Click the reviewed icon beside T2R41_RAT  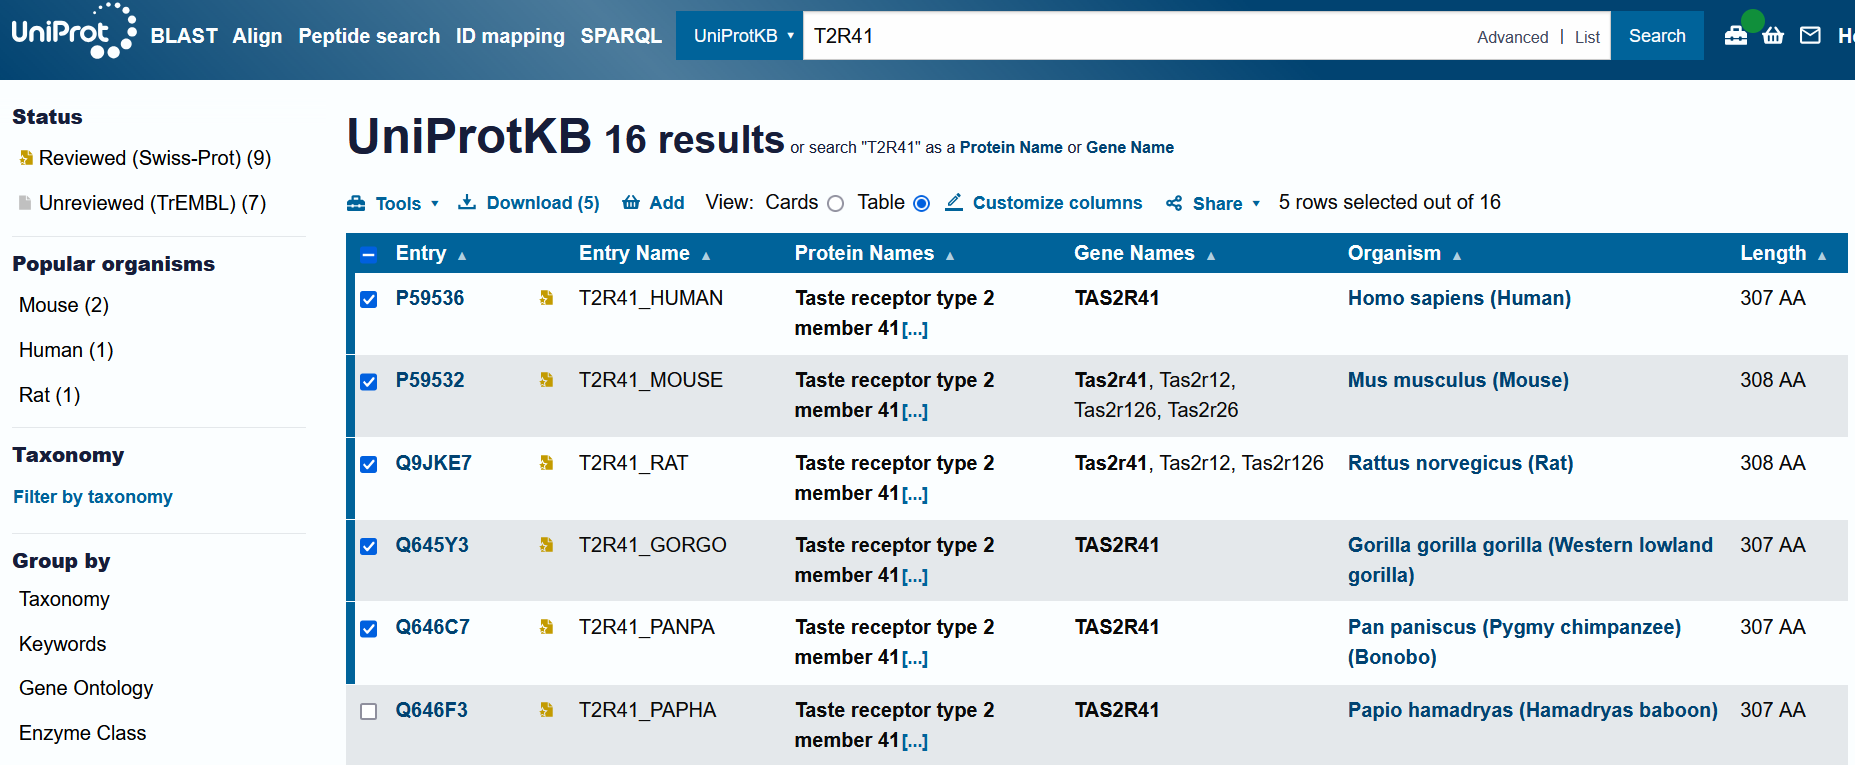(546, 463)
